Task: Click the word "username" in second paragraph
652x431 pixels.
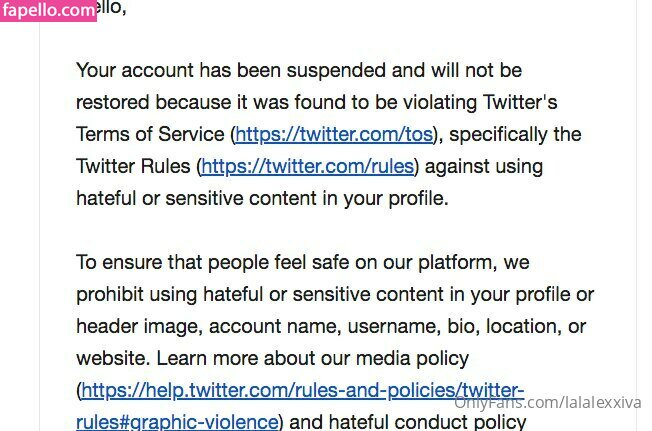Action: pyautogui.click(x=394, y=327)
